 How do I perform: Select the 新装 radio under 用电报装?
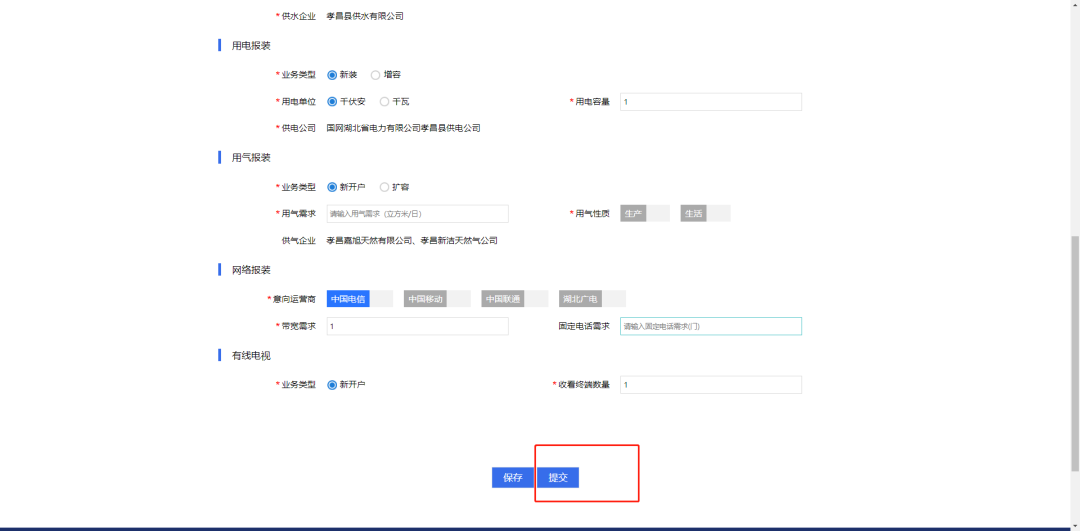coord(332,75)
